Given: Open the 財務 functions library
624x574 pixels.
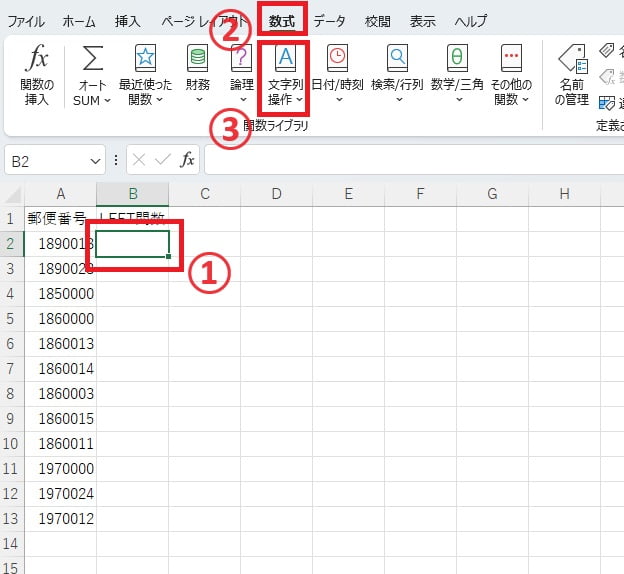Looking at the screenshot, I should coord(198,75).
